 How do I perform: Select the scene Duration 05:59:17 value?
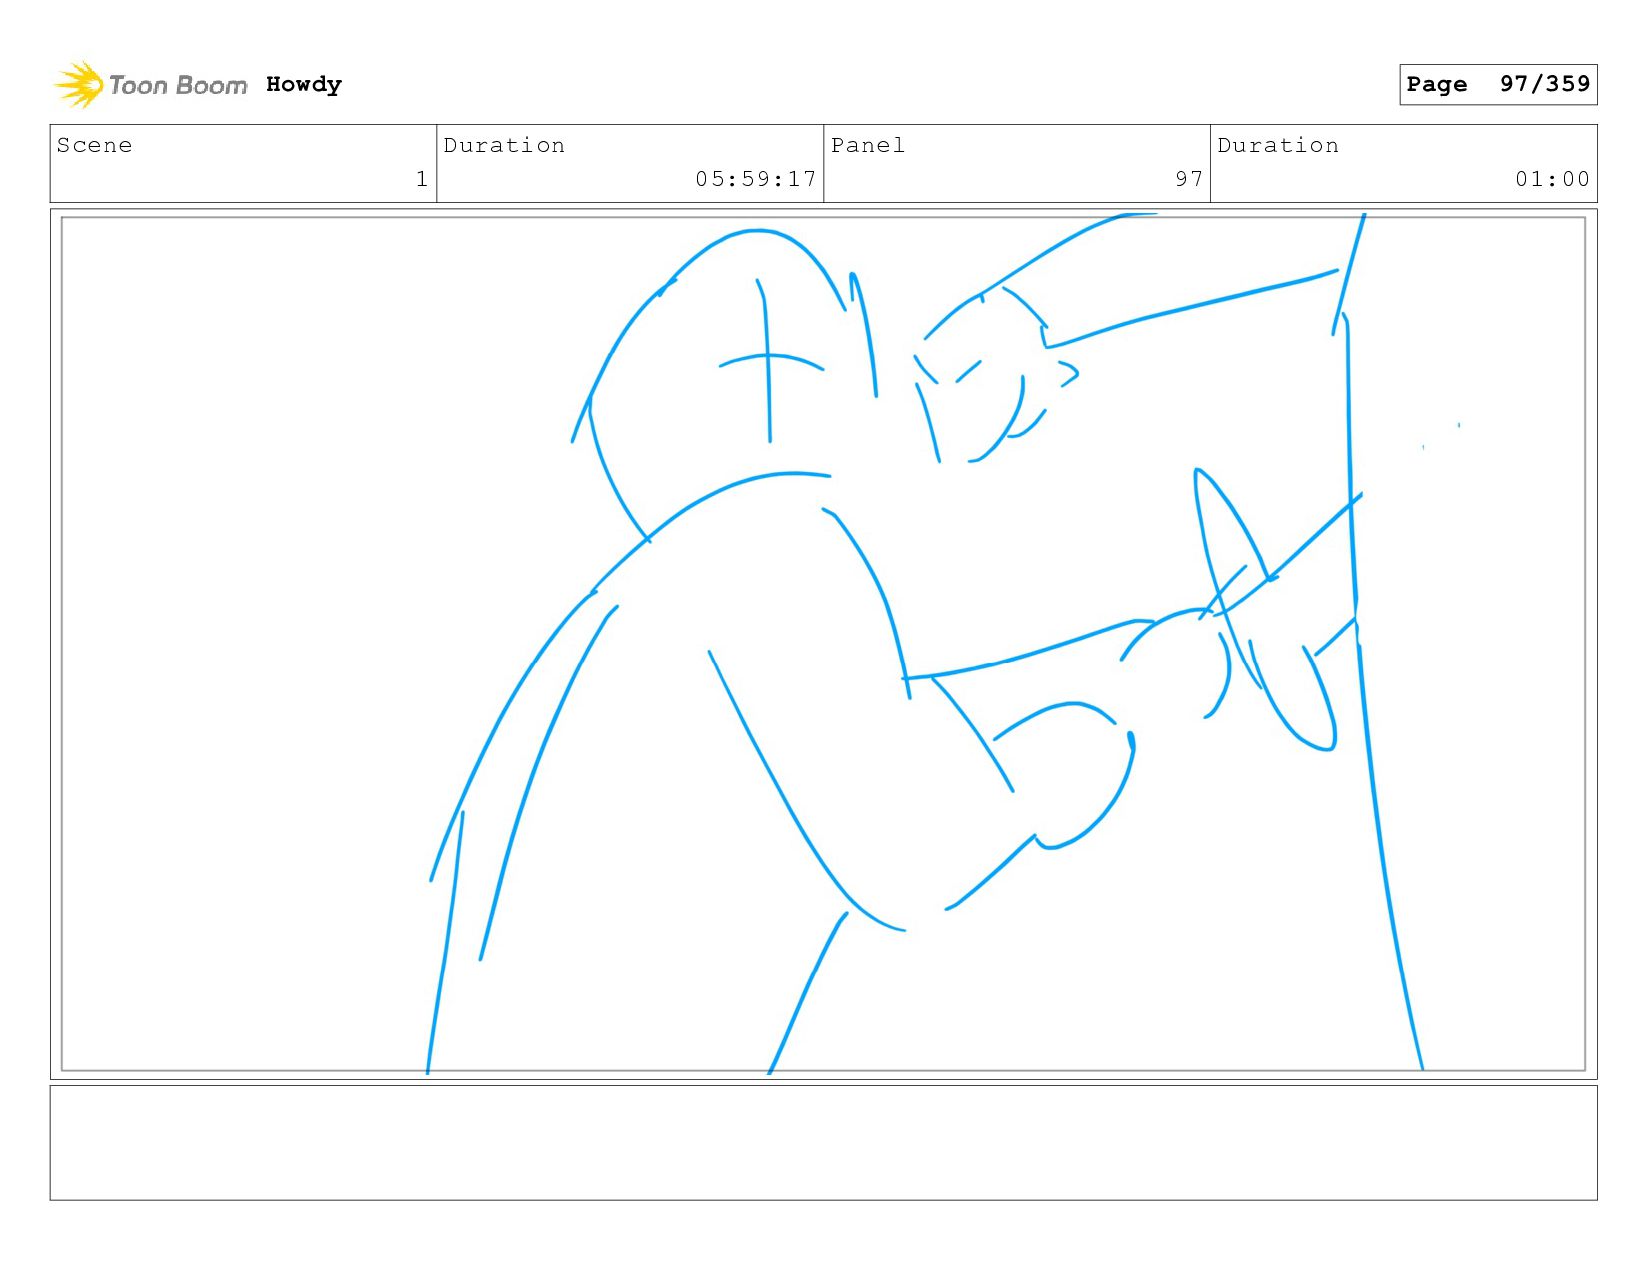click(x=756, y=179)
